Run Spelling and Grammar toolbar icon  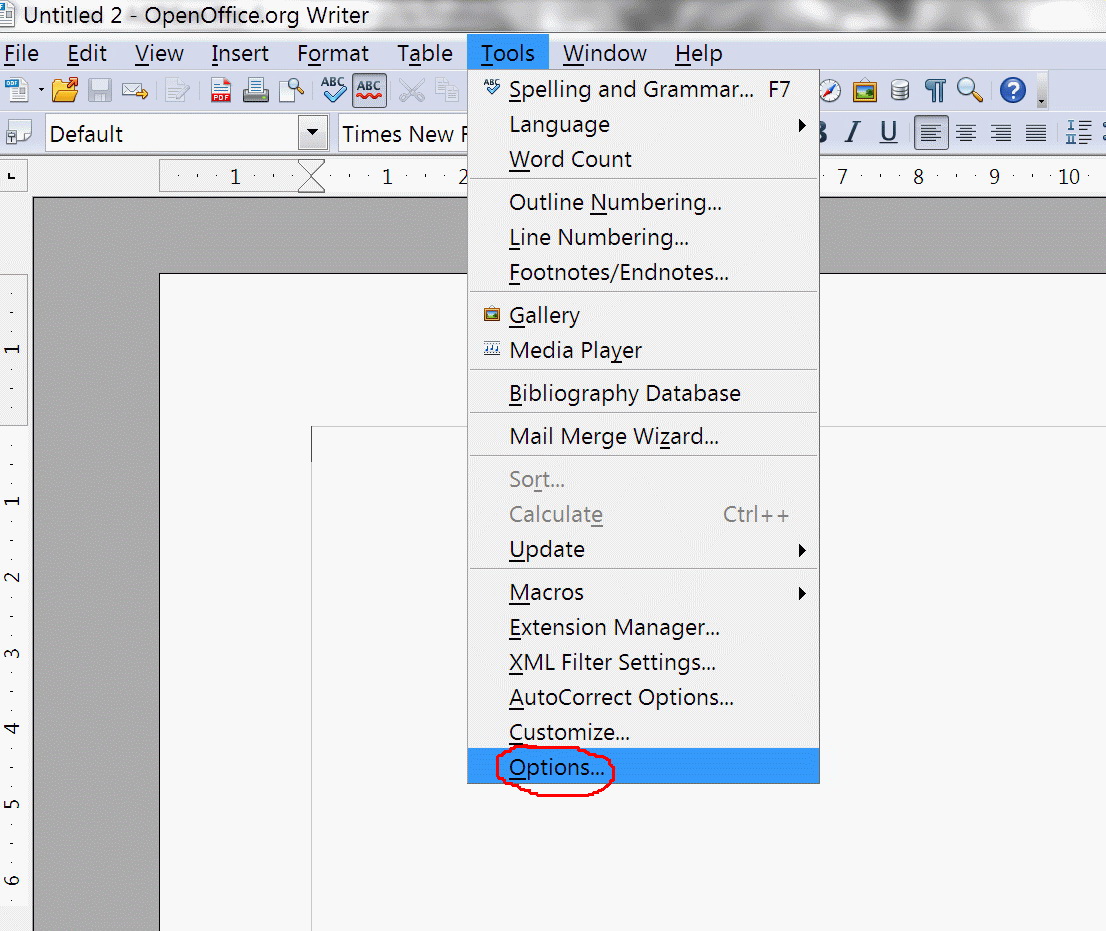[x=333, y=90]
